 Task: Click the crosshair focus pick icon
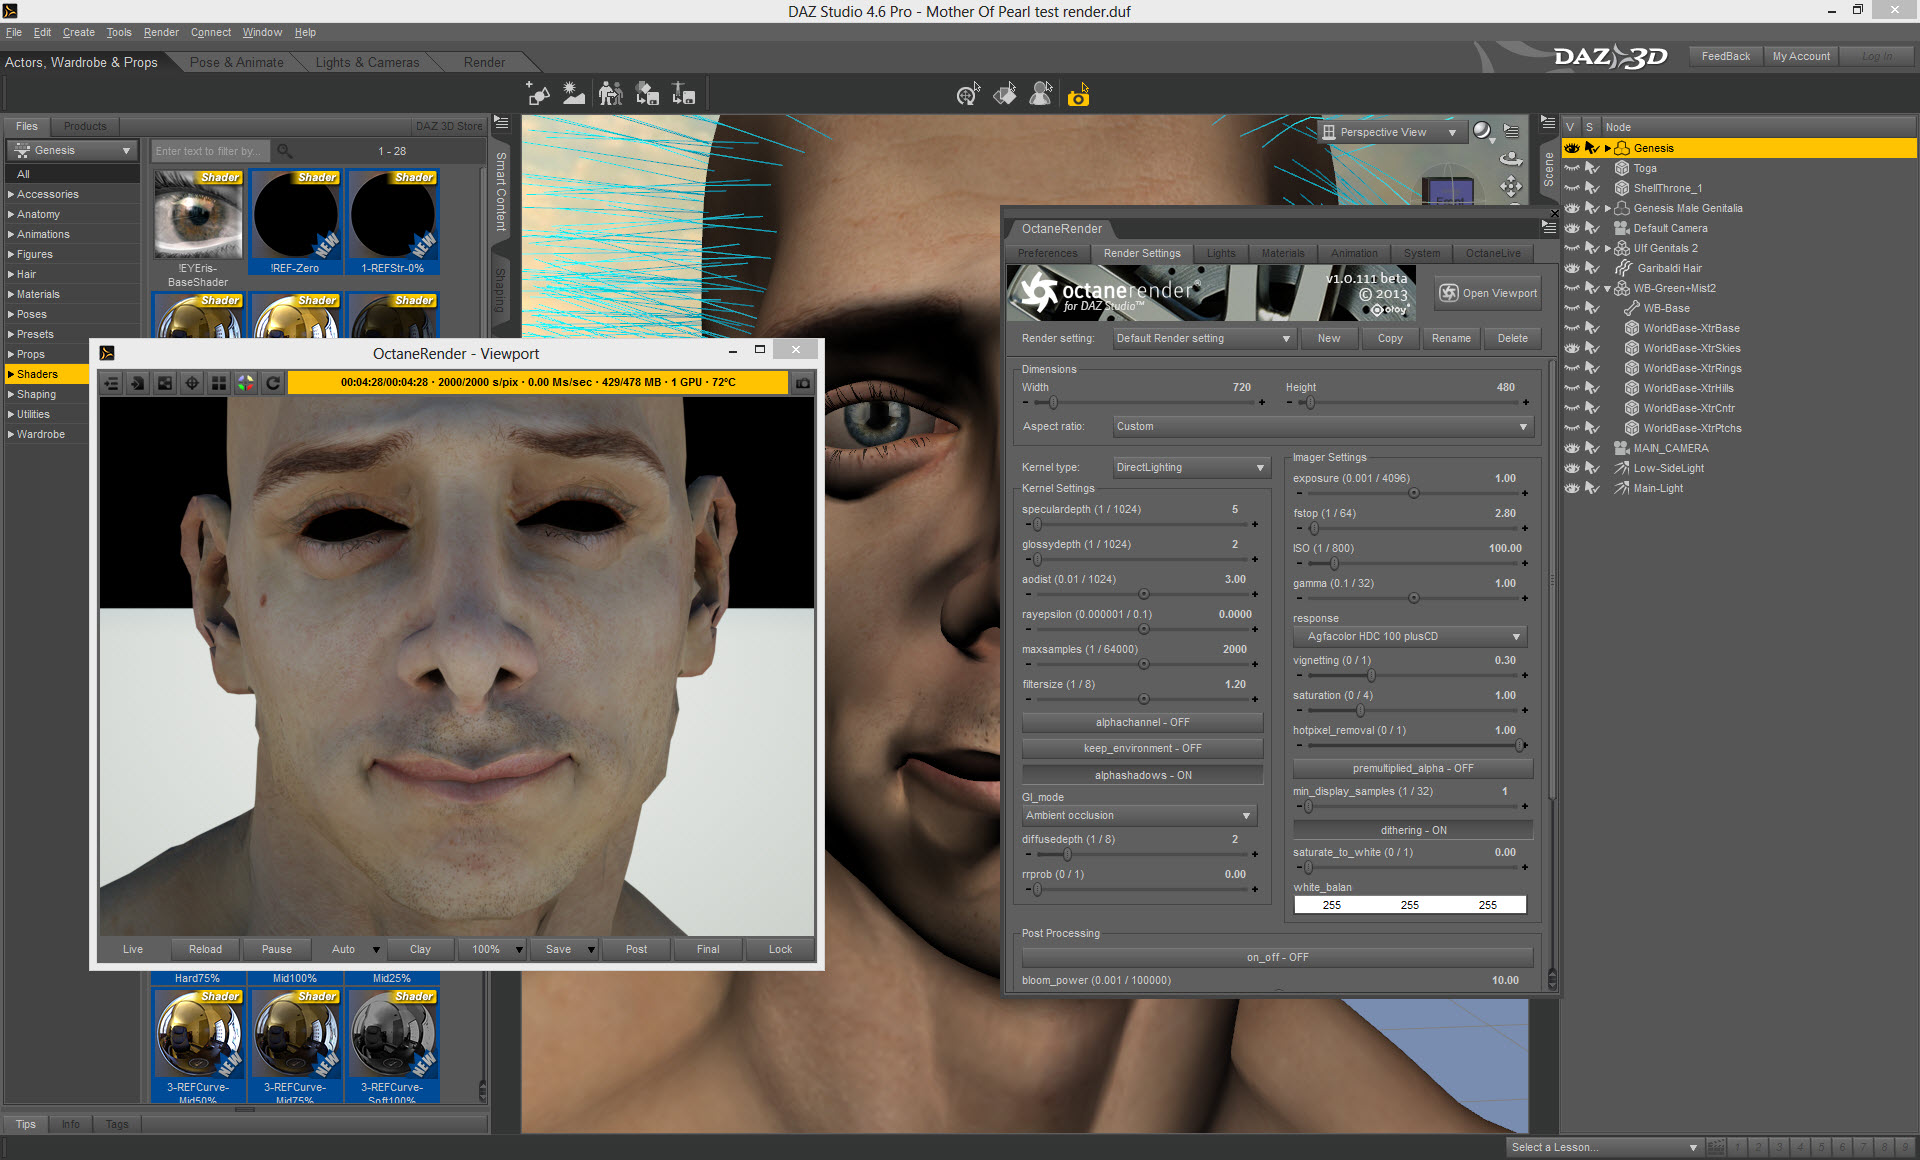tap(191, 383)
